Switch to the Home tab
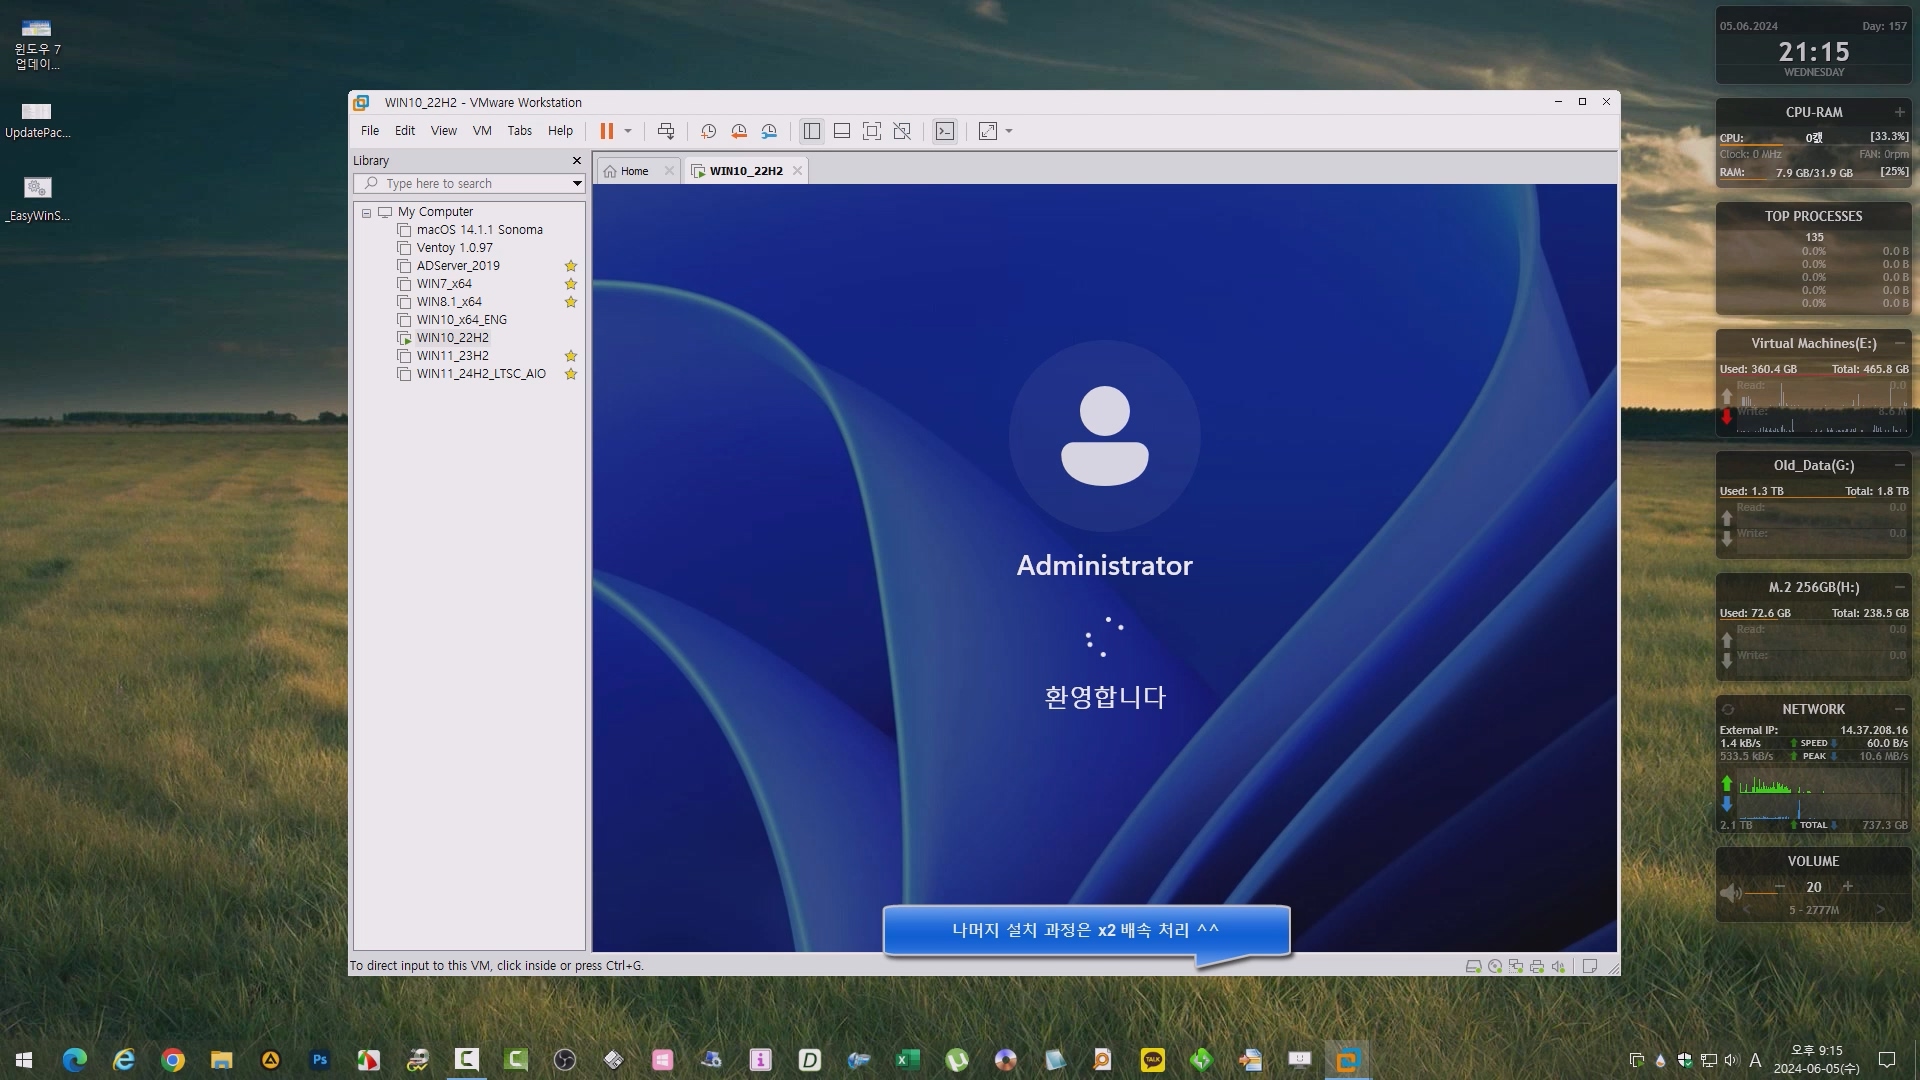Screen dimensions: 1920x1080 634,171
